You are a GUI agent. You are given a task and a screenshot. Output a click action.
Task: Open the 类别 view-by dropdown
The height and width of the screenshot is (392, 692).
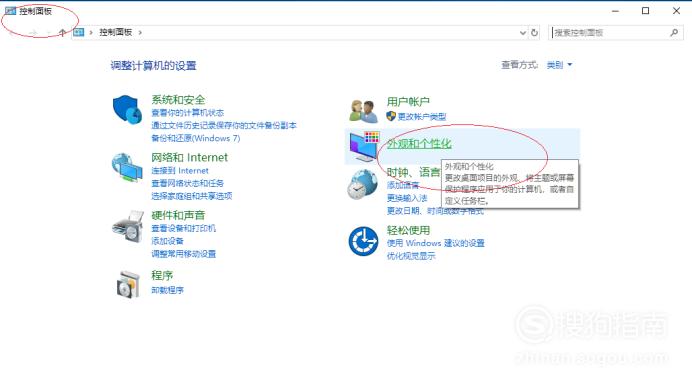[559, 65]
